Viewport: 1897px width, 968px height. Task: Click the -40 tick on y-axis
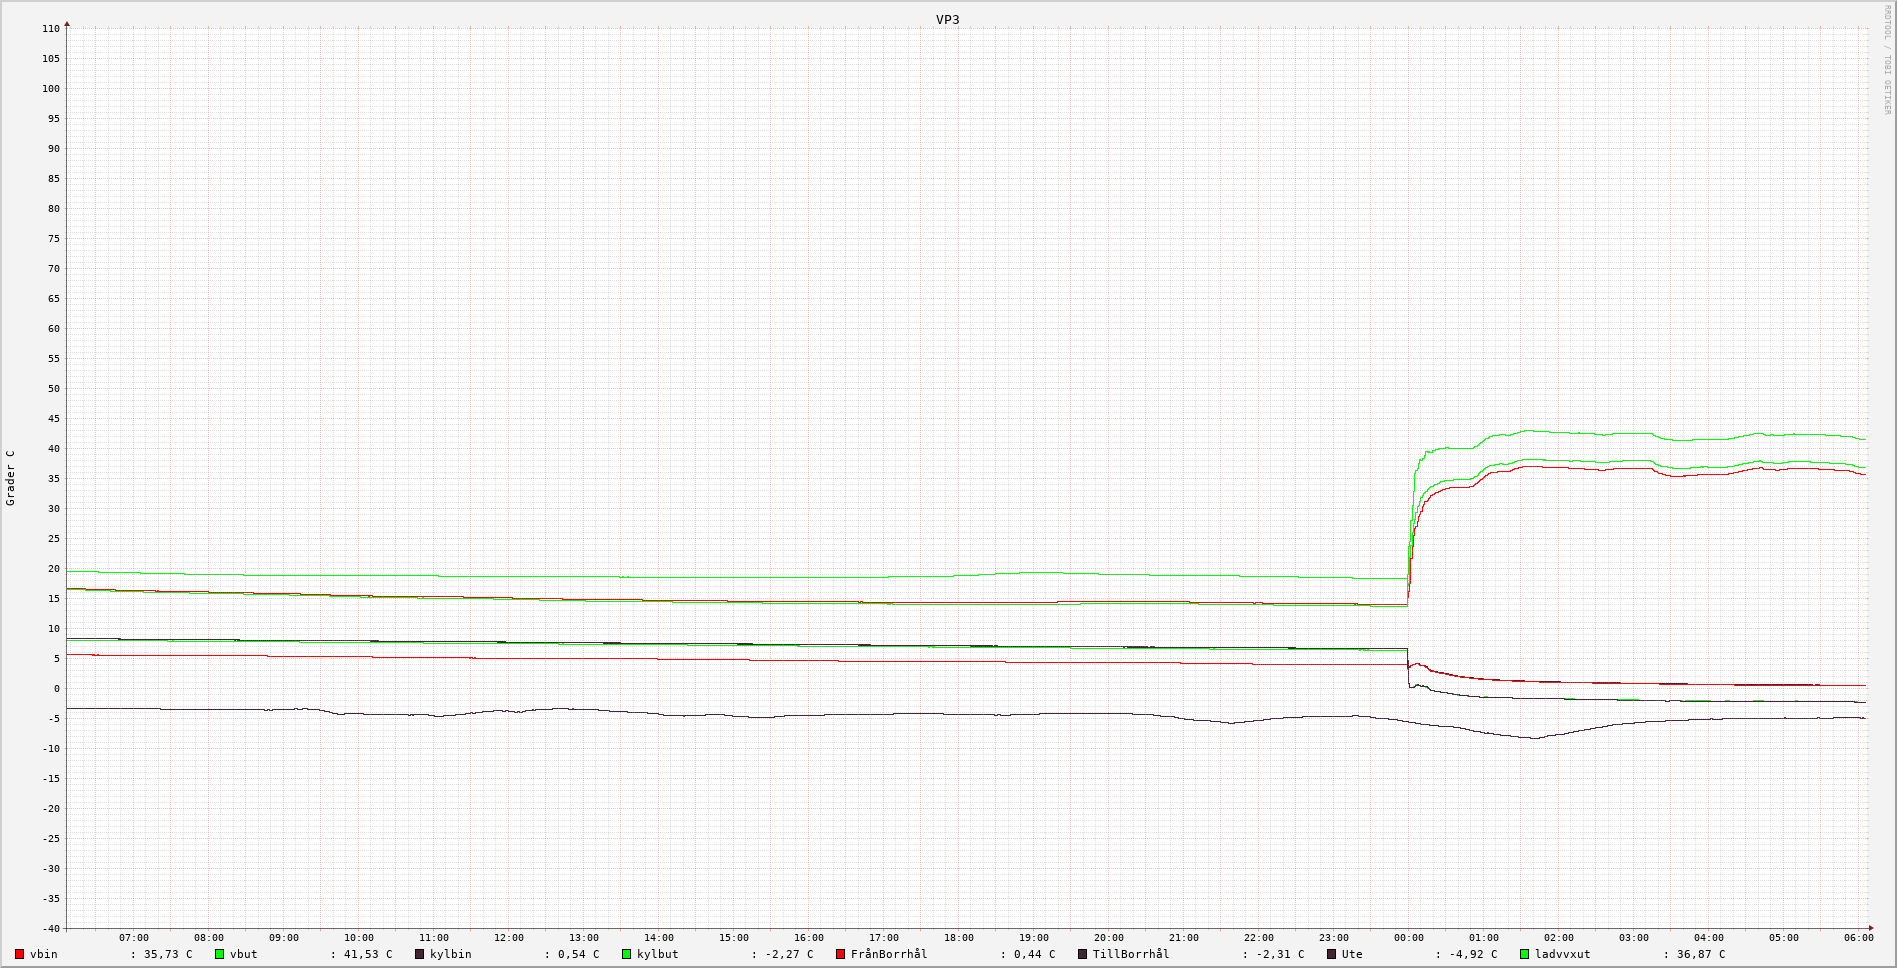(51, 928)
